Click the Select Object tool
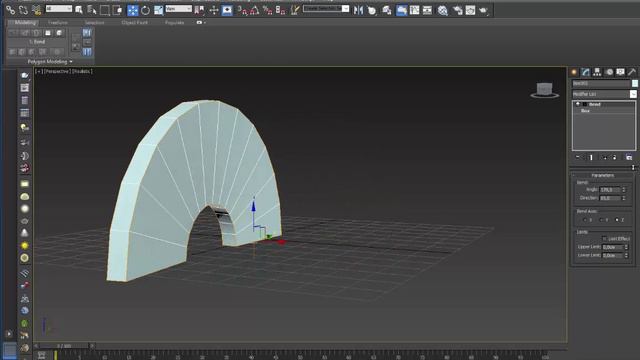640x360 pixels. tap(79, 10)
